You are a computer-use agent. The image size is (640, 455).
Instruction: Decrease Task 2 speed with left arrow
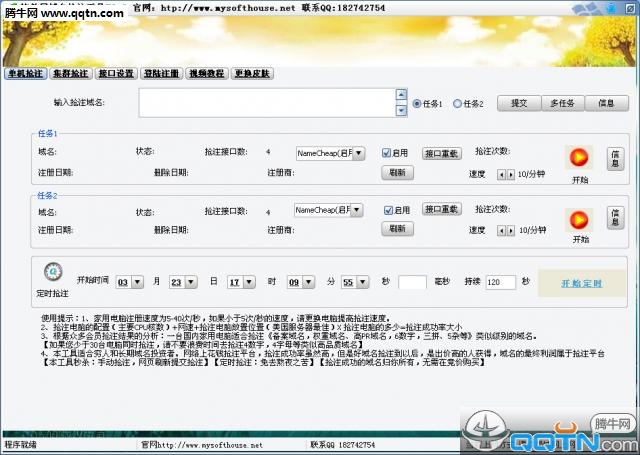501,231
